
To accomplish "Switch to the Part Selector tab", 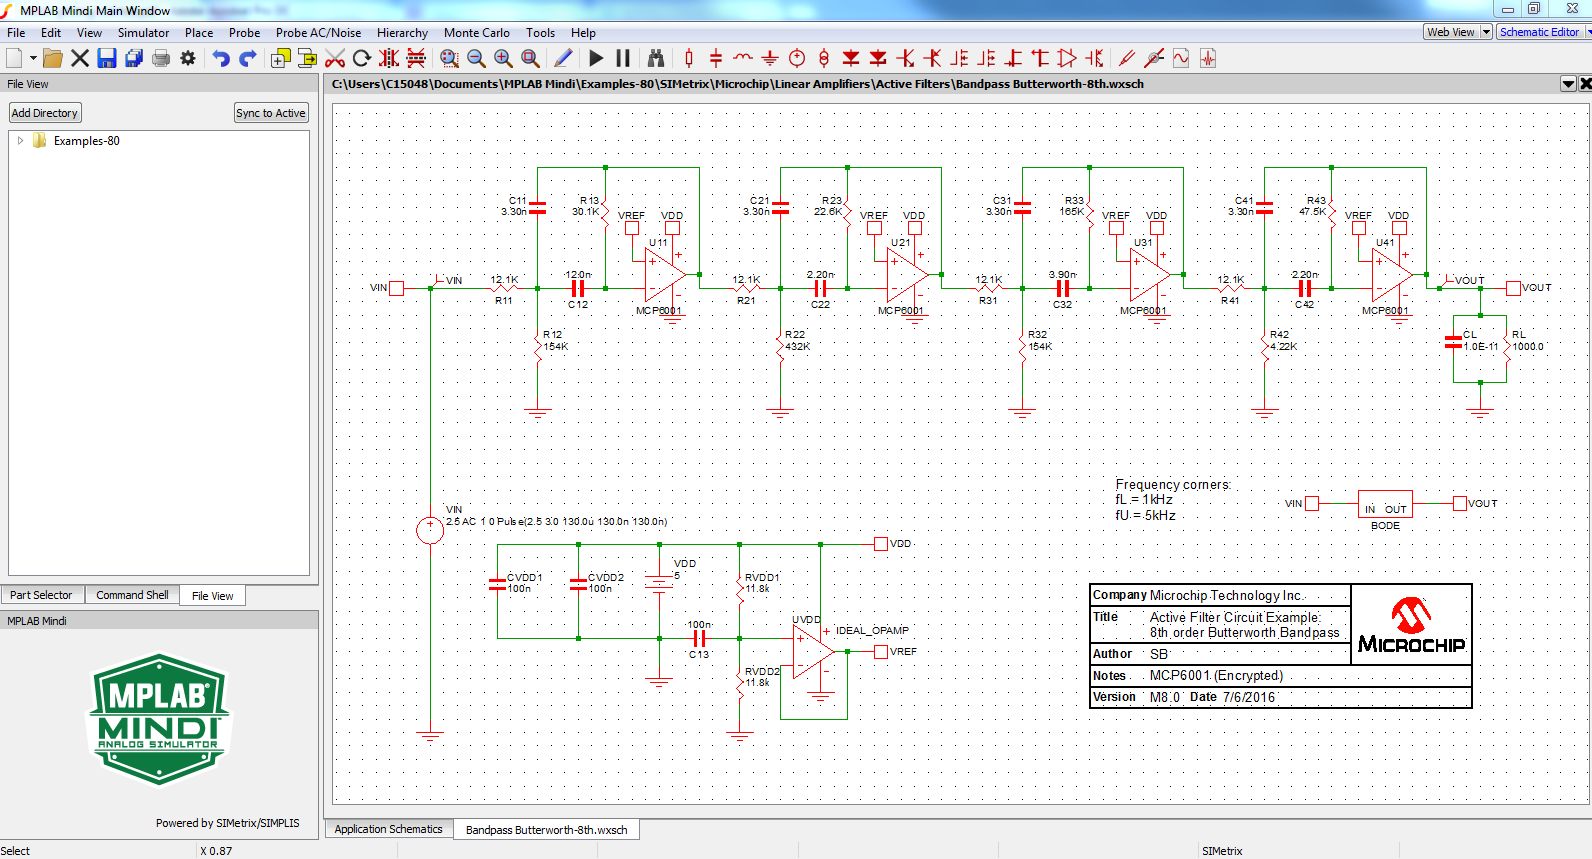I will [41, 595].
